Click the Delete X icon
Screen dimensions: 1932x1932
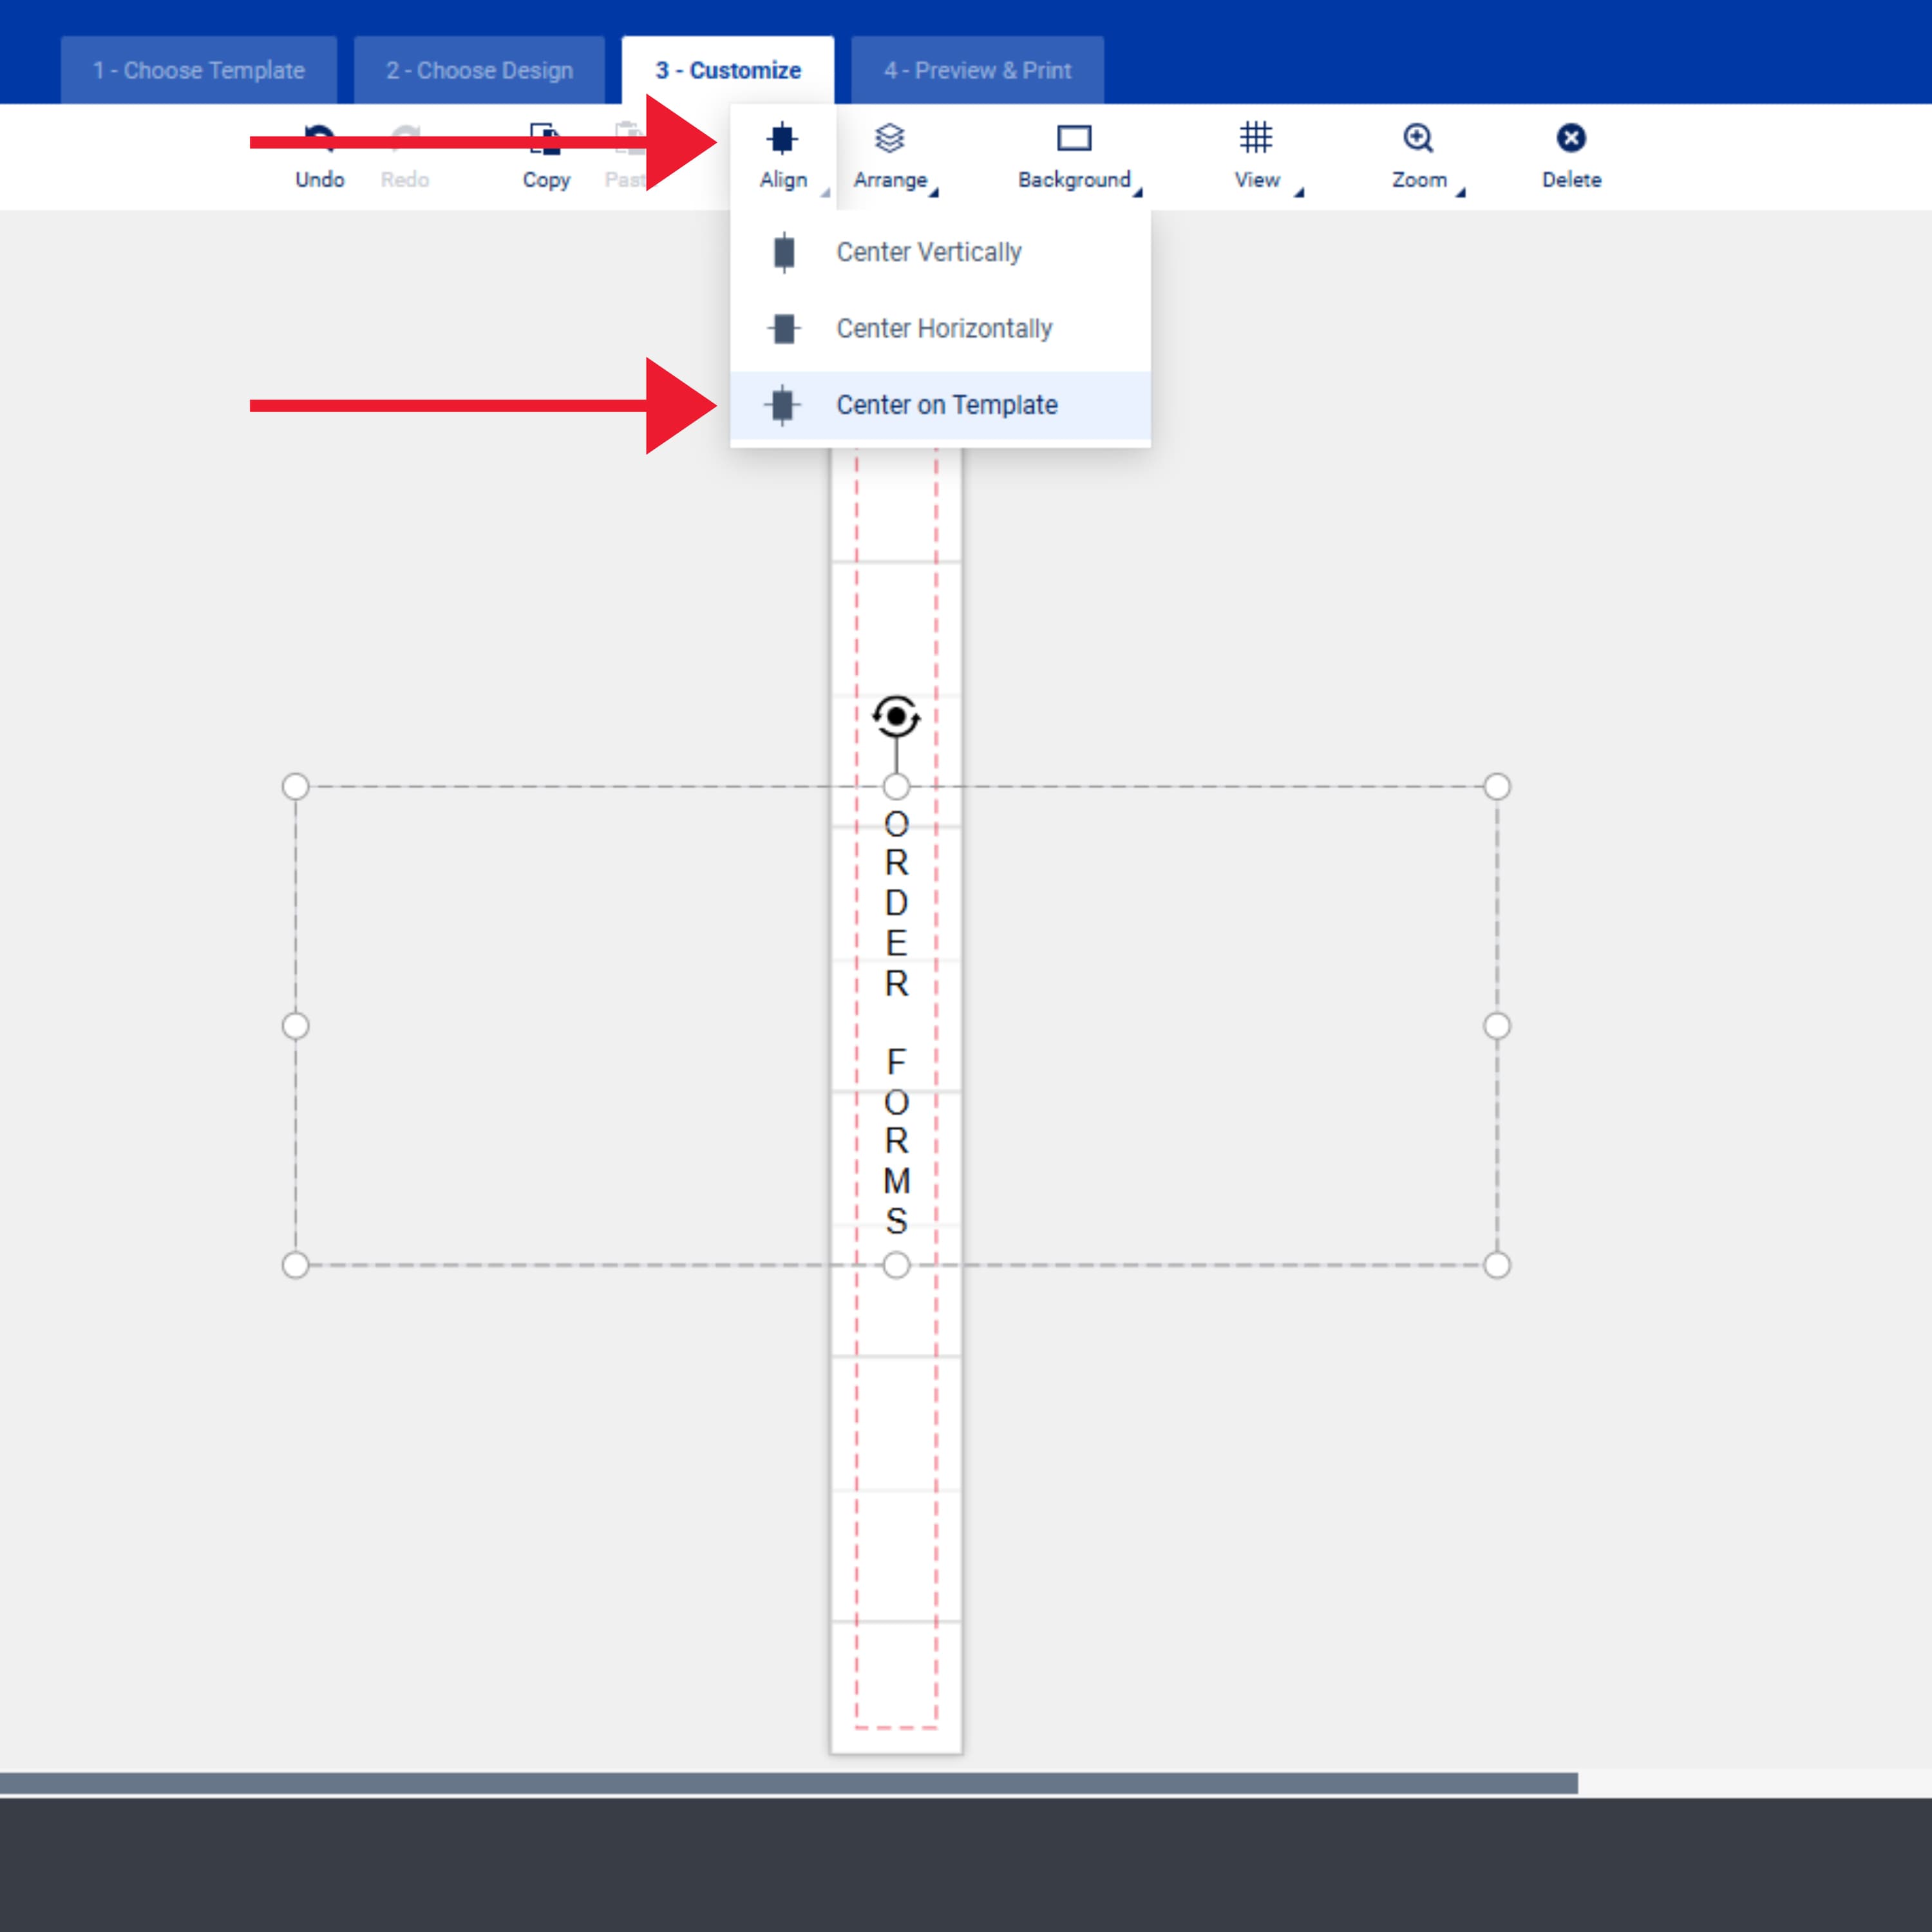pyautogui.click(x=1571, y=138)
